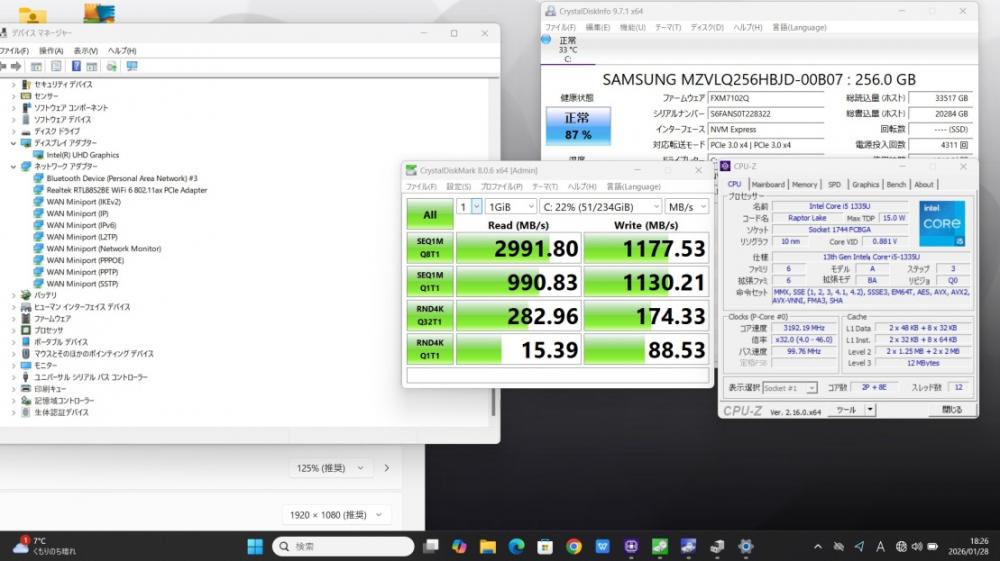Open File Explorer from the taskbar
Image resolution: width=1000 pixels, height=561 pixels.
click(487, 546)
